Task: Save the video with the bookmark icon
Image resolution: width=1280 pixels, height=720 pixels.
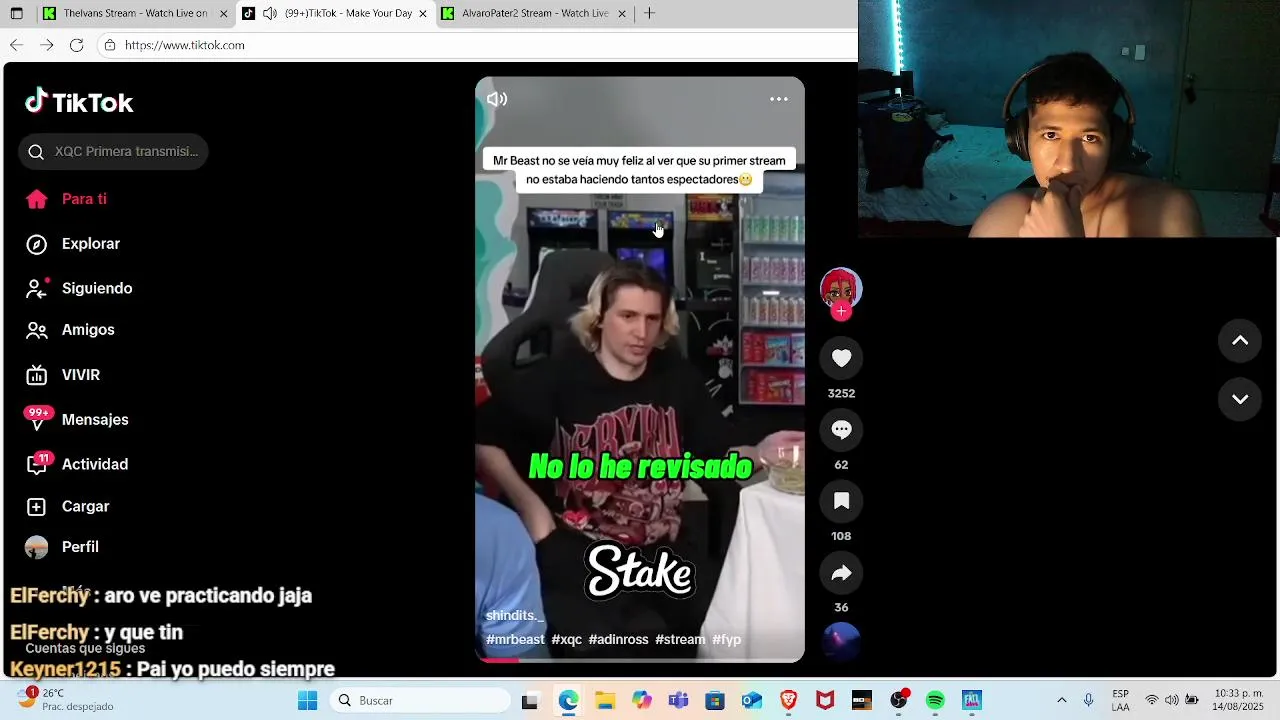Action: point(841,501)
